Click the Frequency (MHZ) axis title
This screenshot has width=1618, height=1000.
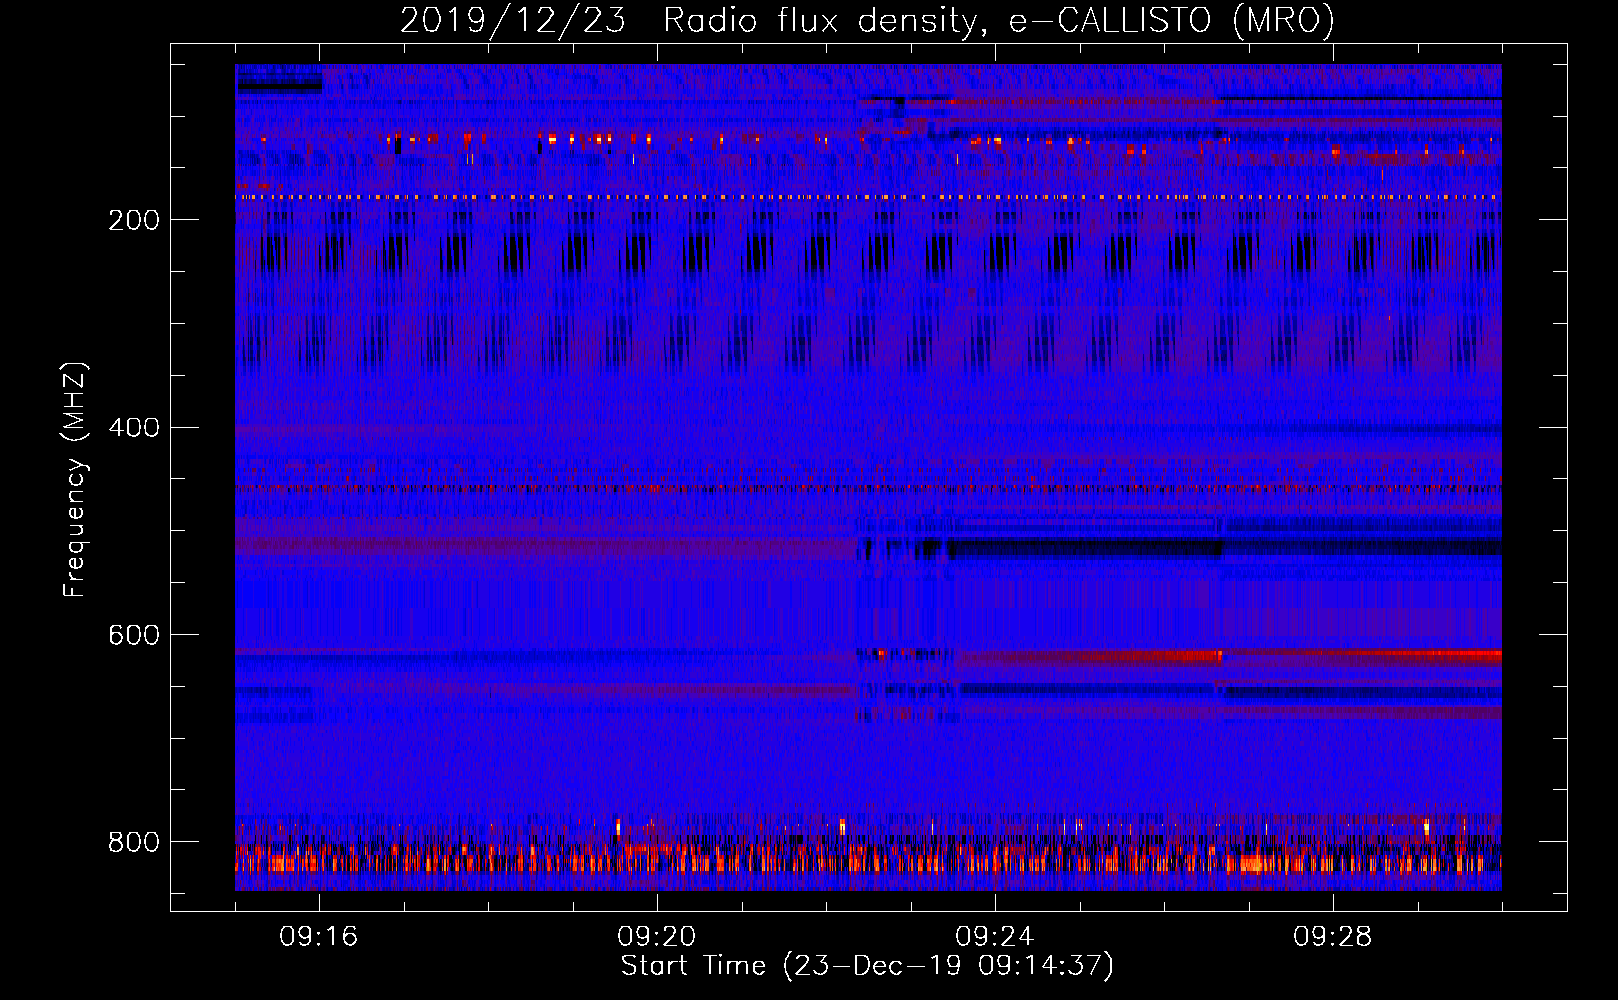(75, 479)
